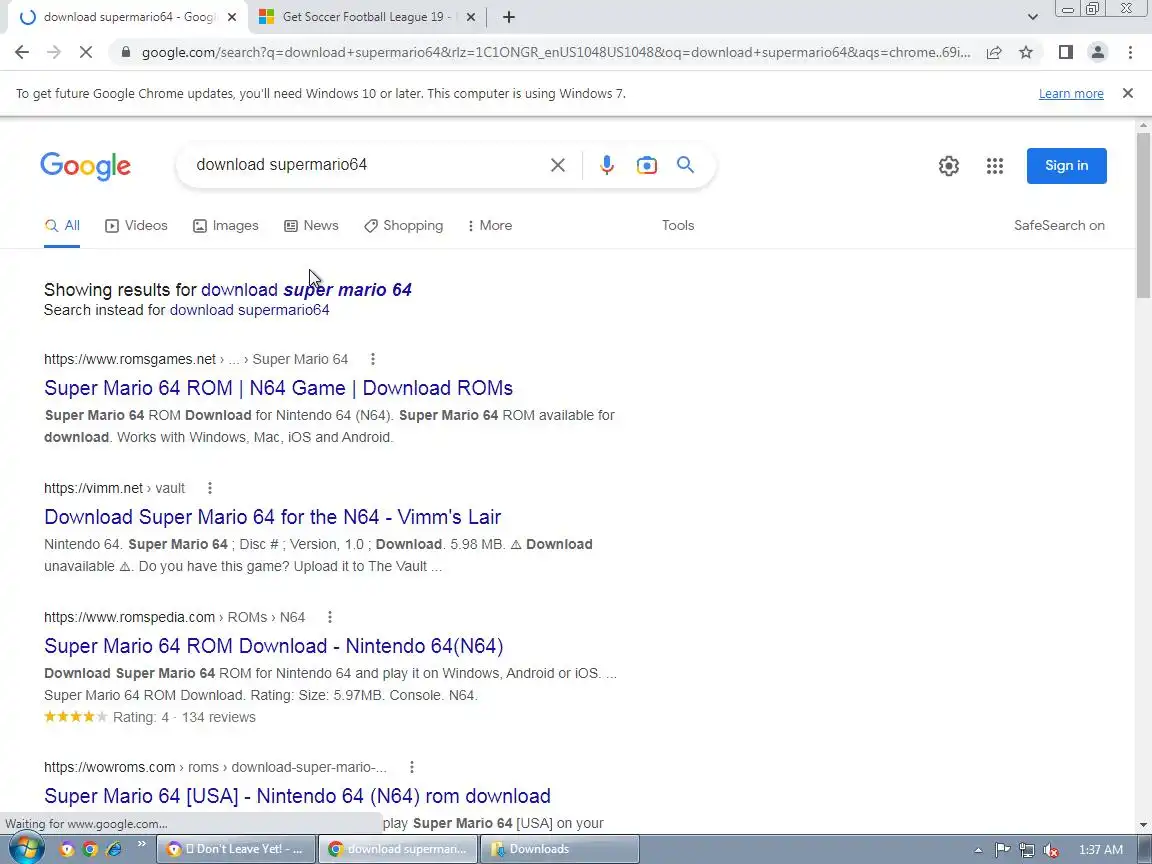Image resolution: width=1152 pixels, height=864 pixels.
Task: Click the magnifier search button
Action: (x=685, y=165)
